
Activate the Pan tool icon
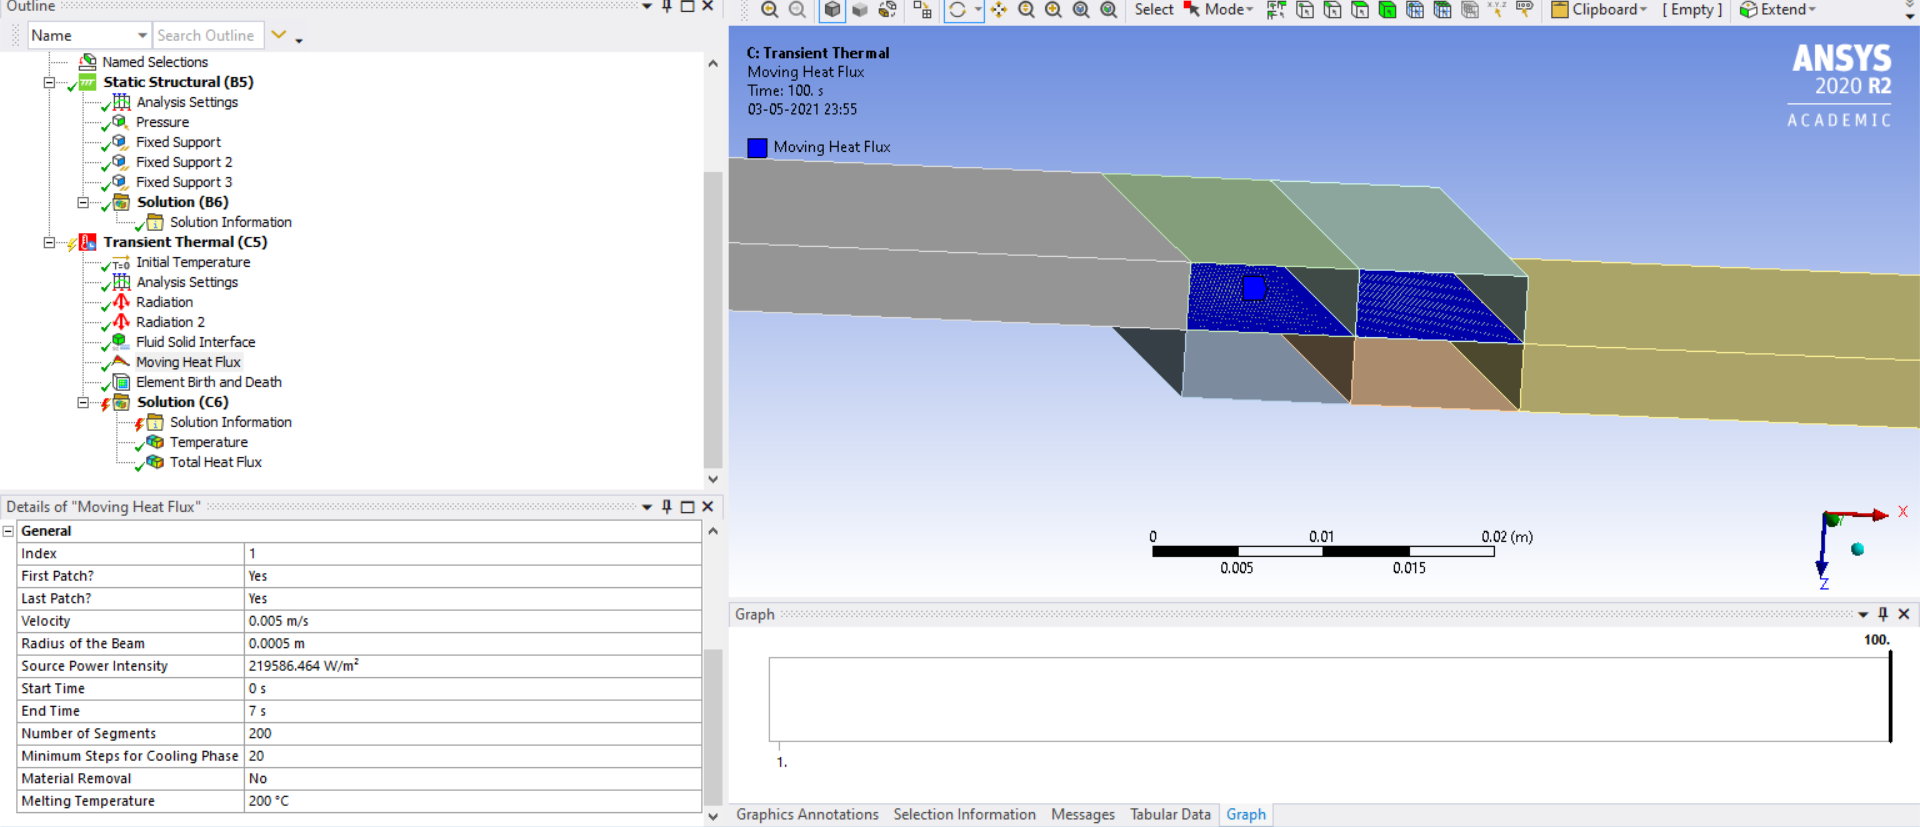[998, 10]
